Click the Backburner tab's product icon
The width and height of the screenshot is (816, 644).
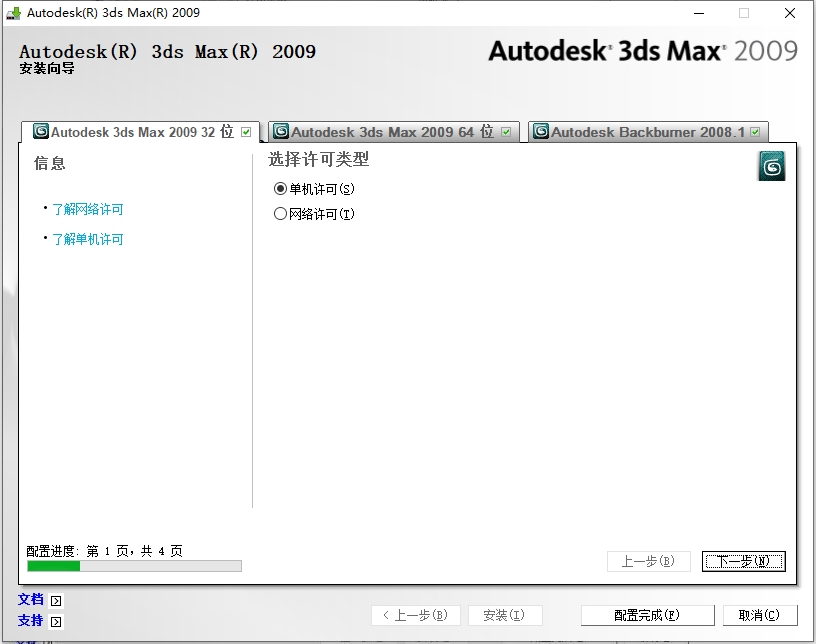pyautogui.click(x=541, y=131)
